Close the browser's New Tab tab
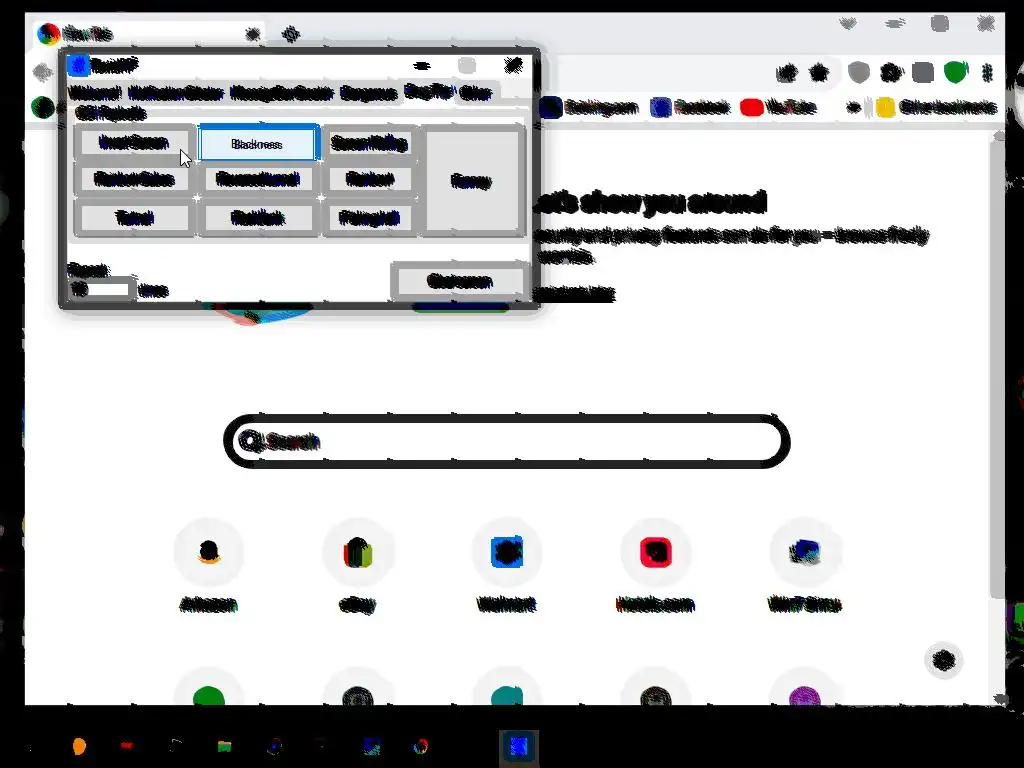 pyautogui.click(x=252, y=33)
